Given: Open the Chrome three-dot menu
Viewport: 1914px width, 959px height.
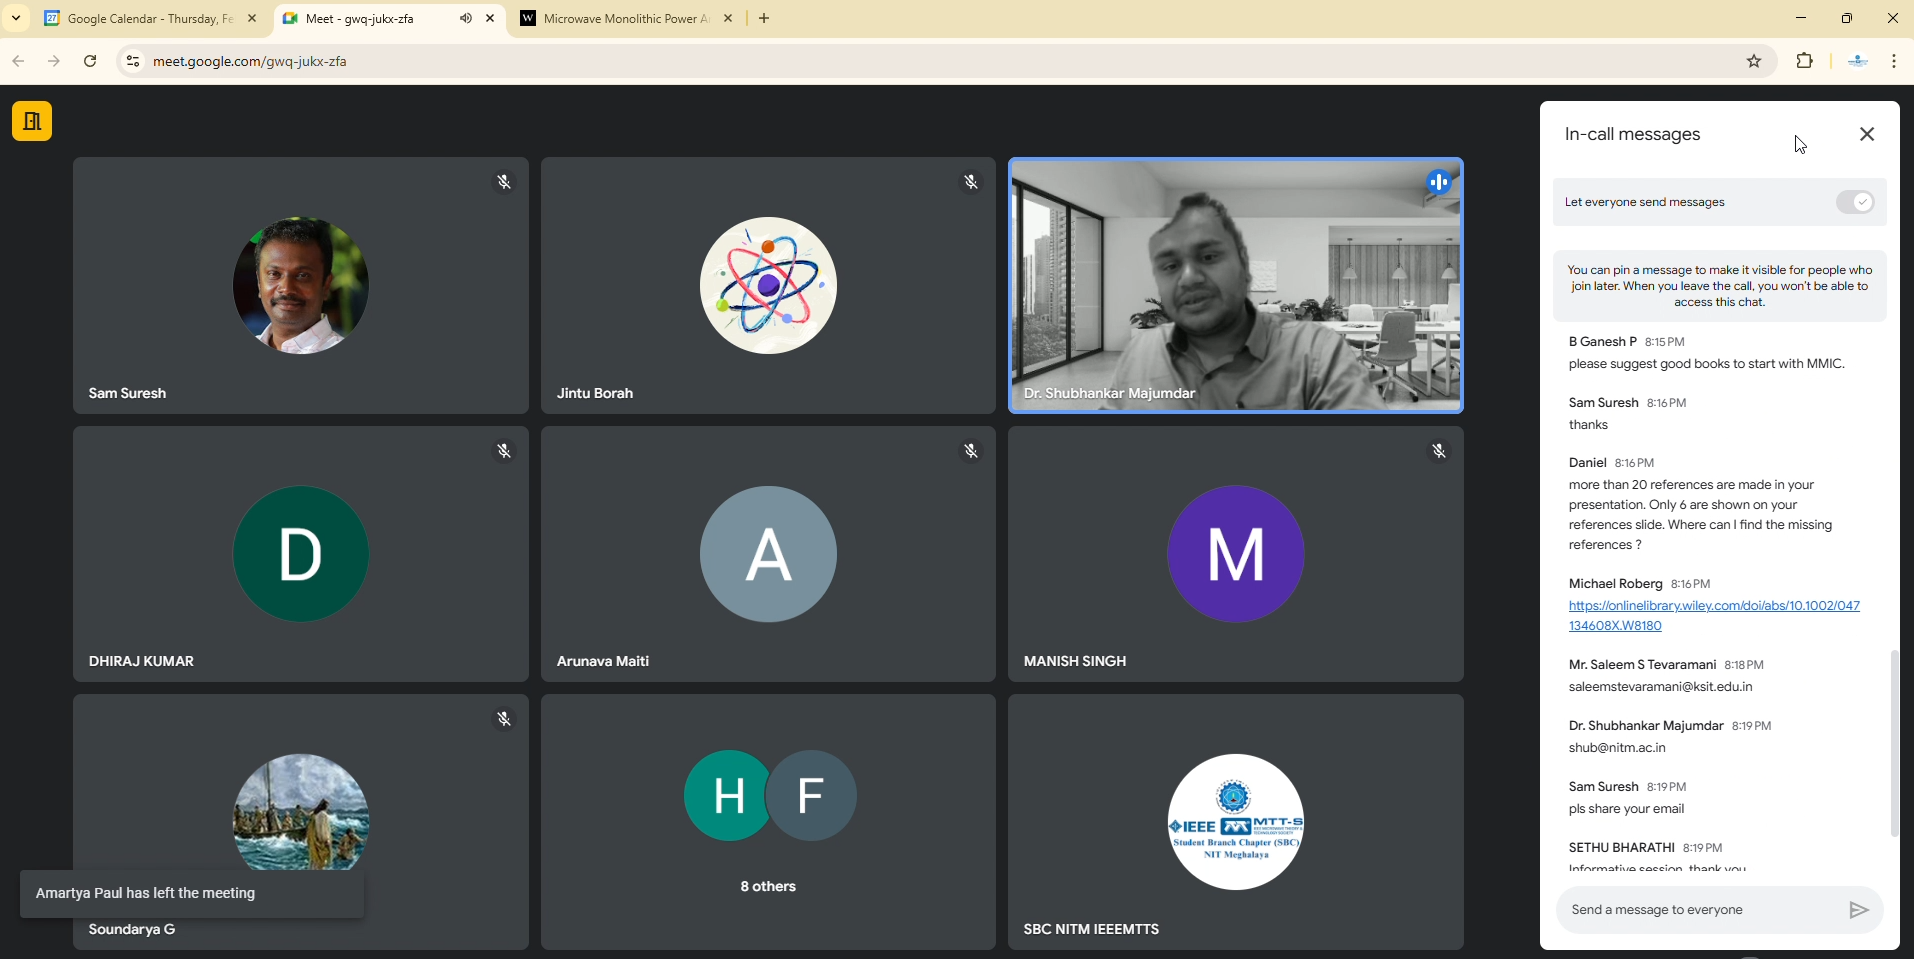Looking at the screenshot, I should (x=1894, y=62).
